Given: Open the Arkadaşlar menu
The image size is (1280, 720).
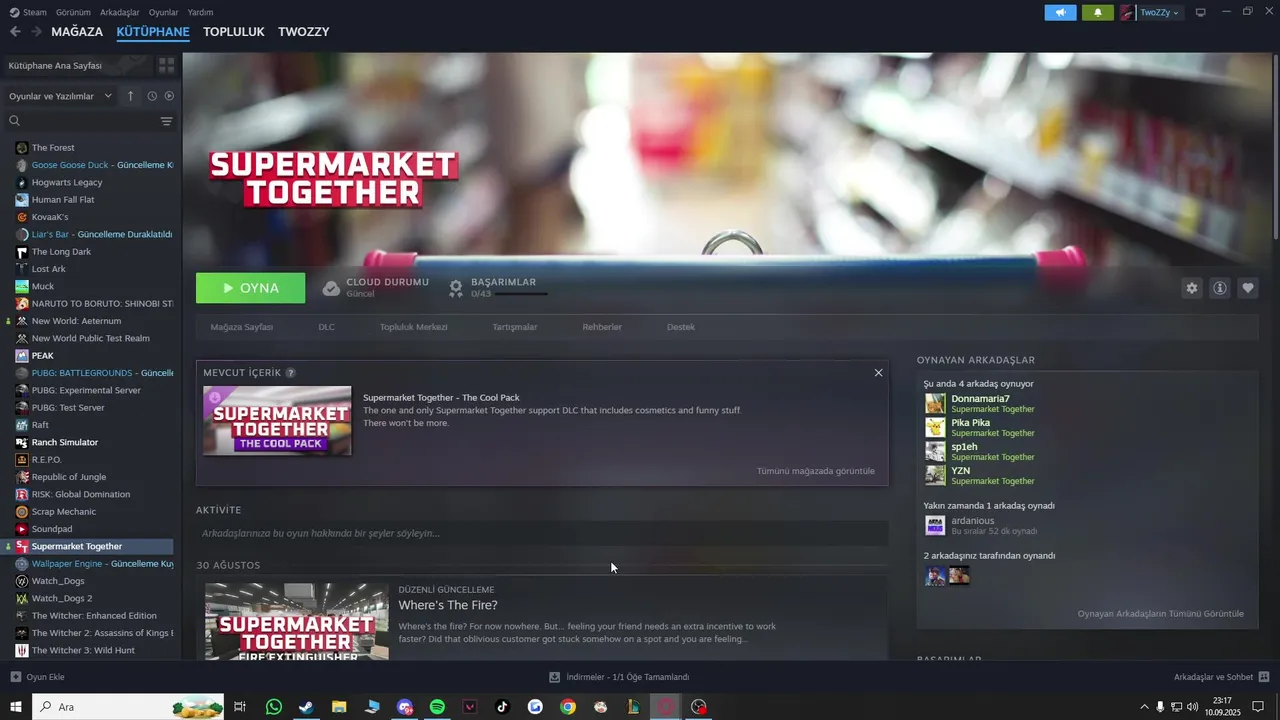Looking at the screenshot, I should click(x=120, y=12).
